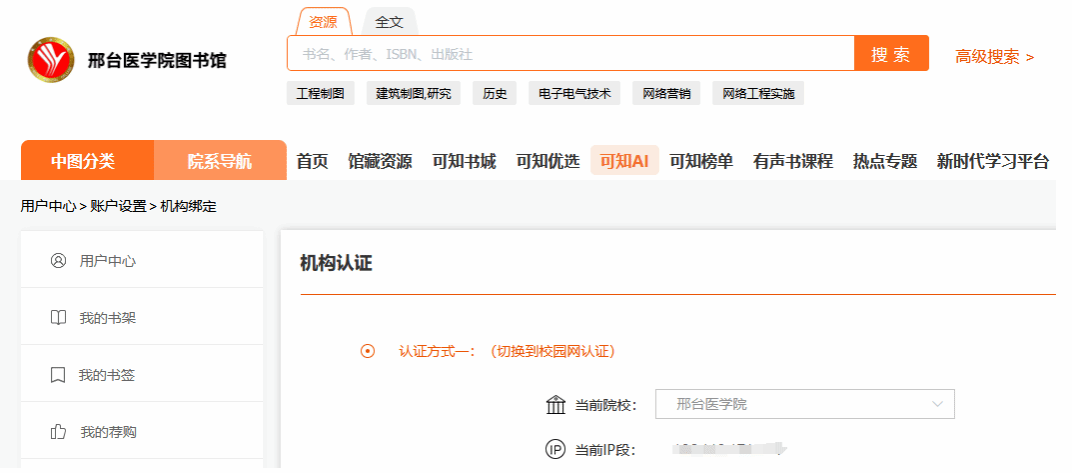Click the 机构认证 heading

(336, 263)
